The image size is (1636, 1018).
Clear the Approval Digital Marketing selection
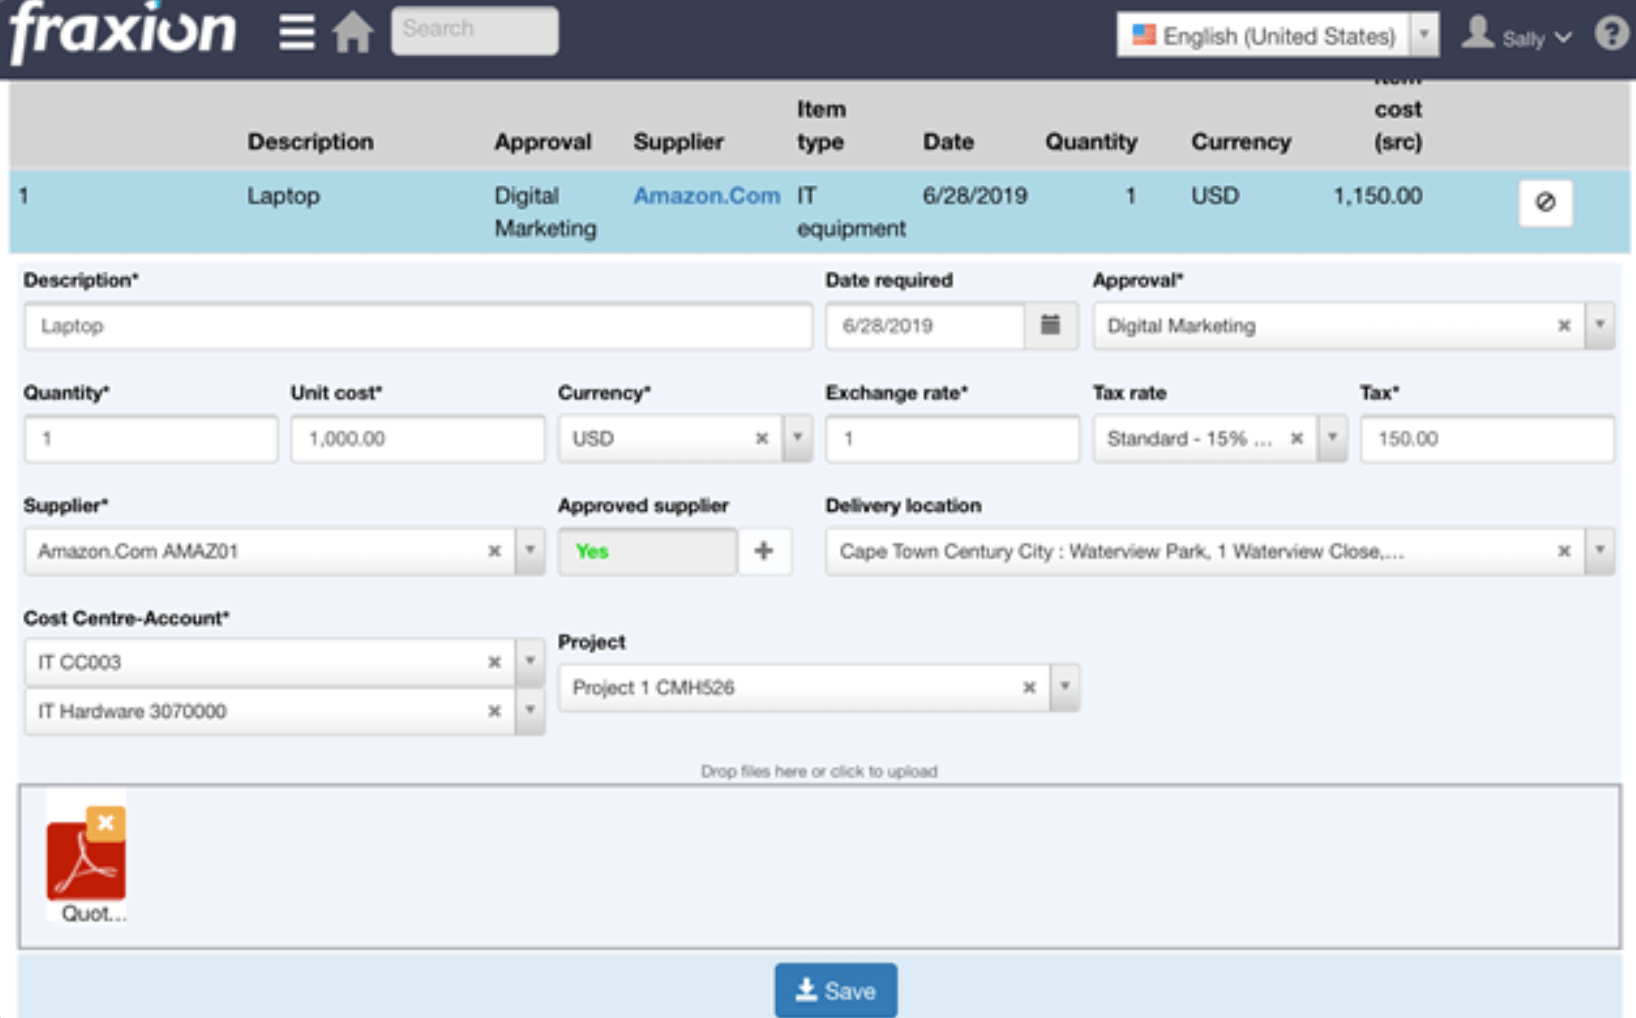tap(1564, 326)
